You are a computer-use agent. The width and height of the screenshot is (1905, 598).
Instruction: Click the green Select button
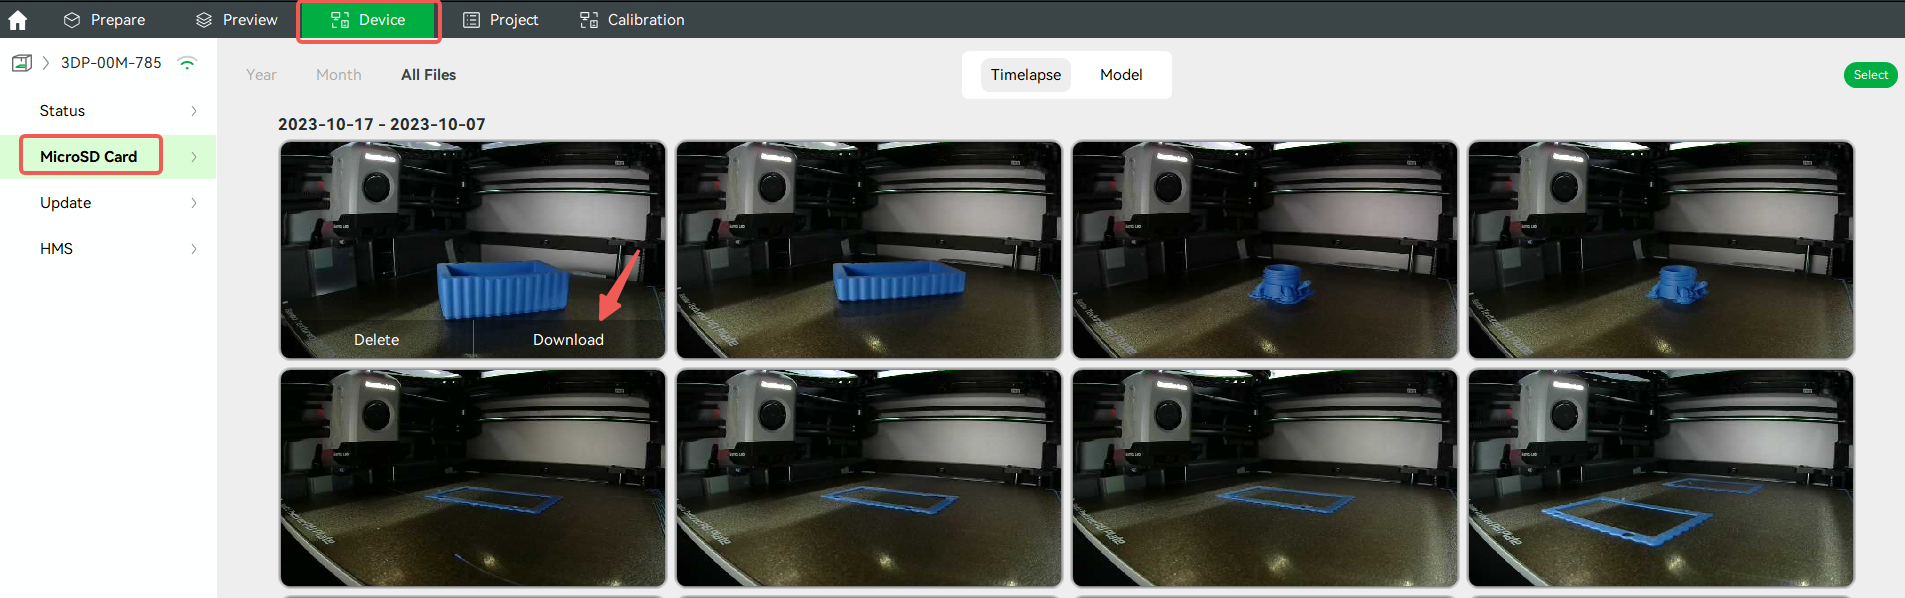1870,75
